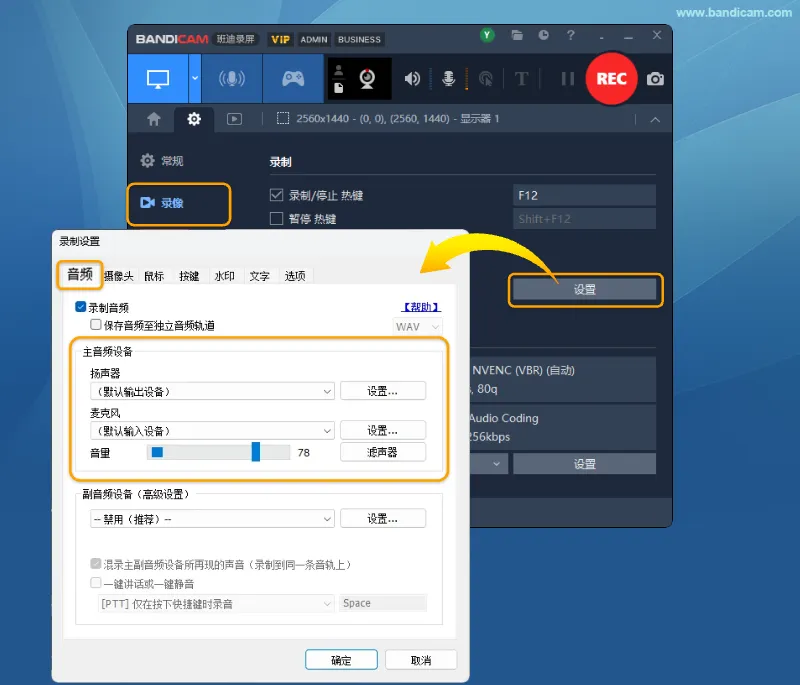Screen dimensions: 800x685
Task: Open settings gear tab in Bandicam
Action: 194,119
